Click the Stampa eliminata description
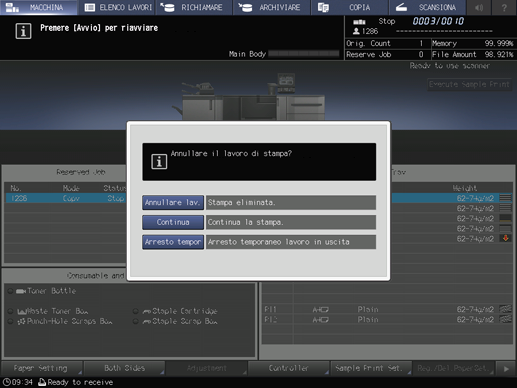 291,203
